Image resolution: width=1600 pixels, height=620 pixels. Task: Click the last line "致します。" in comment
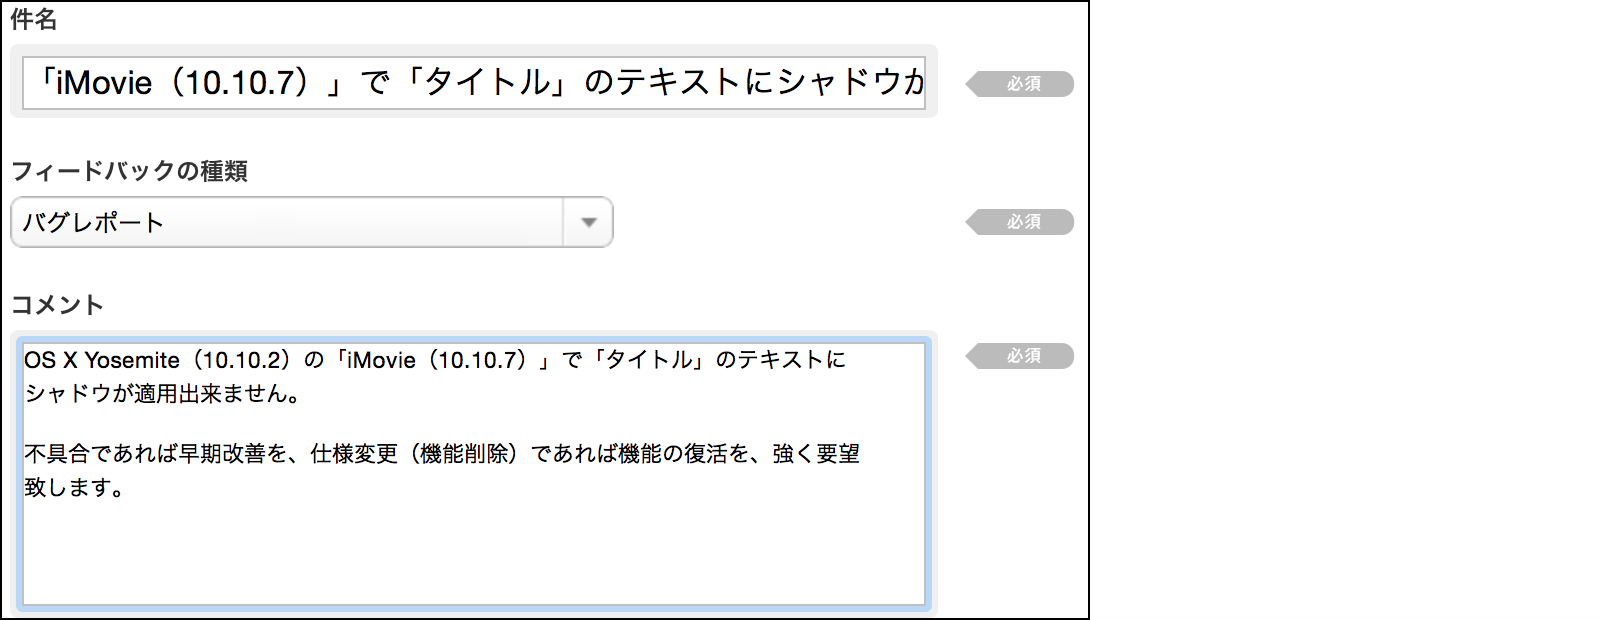[73, 488]
